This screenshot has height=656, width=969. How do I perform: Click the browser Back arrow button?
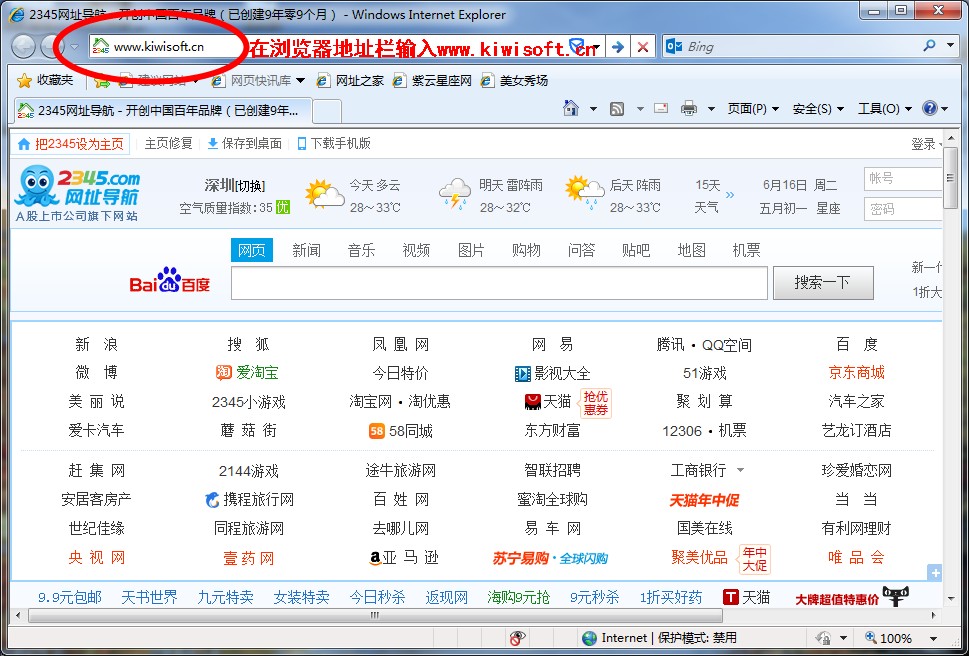click(23, 46)
